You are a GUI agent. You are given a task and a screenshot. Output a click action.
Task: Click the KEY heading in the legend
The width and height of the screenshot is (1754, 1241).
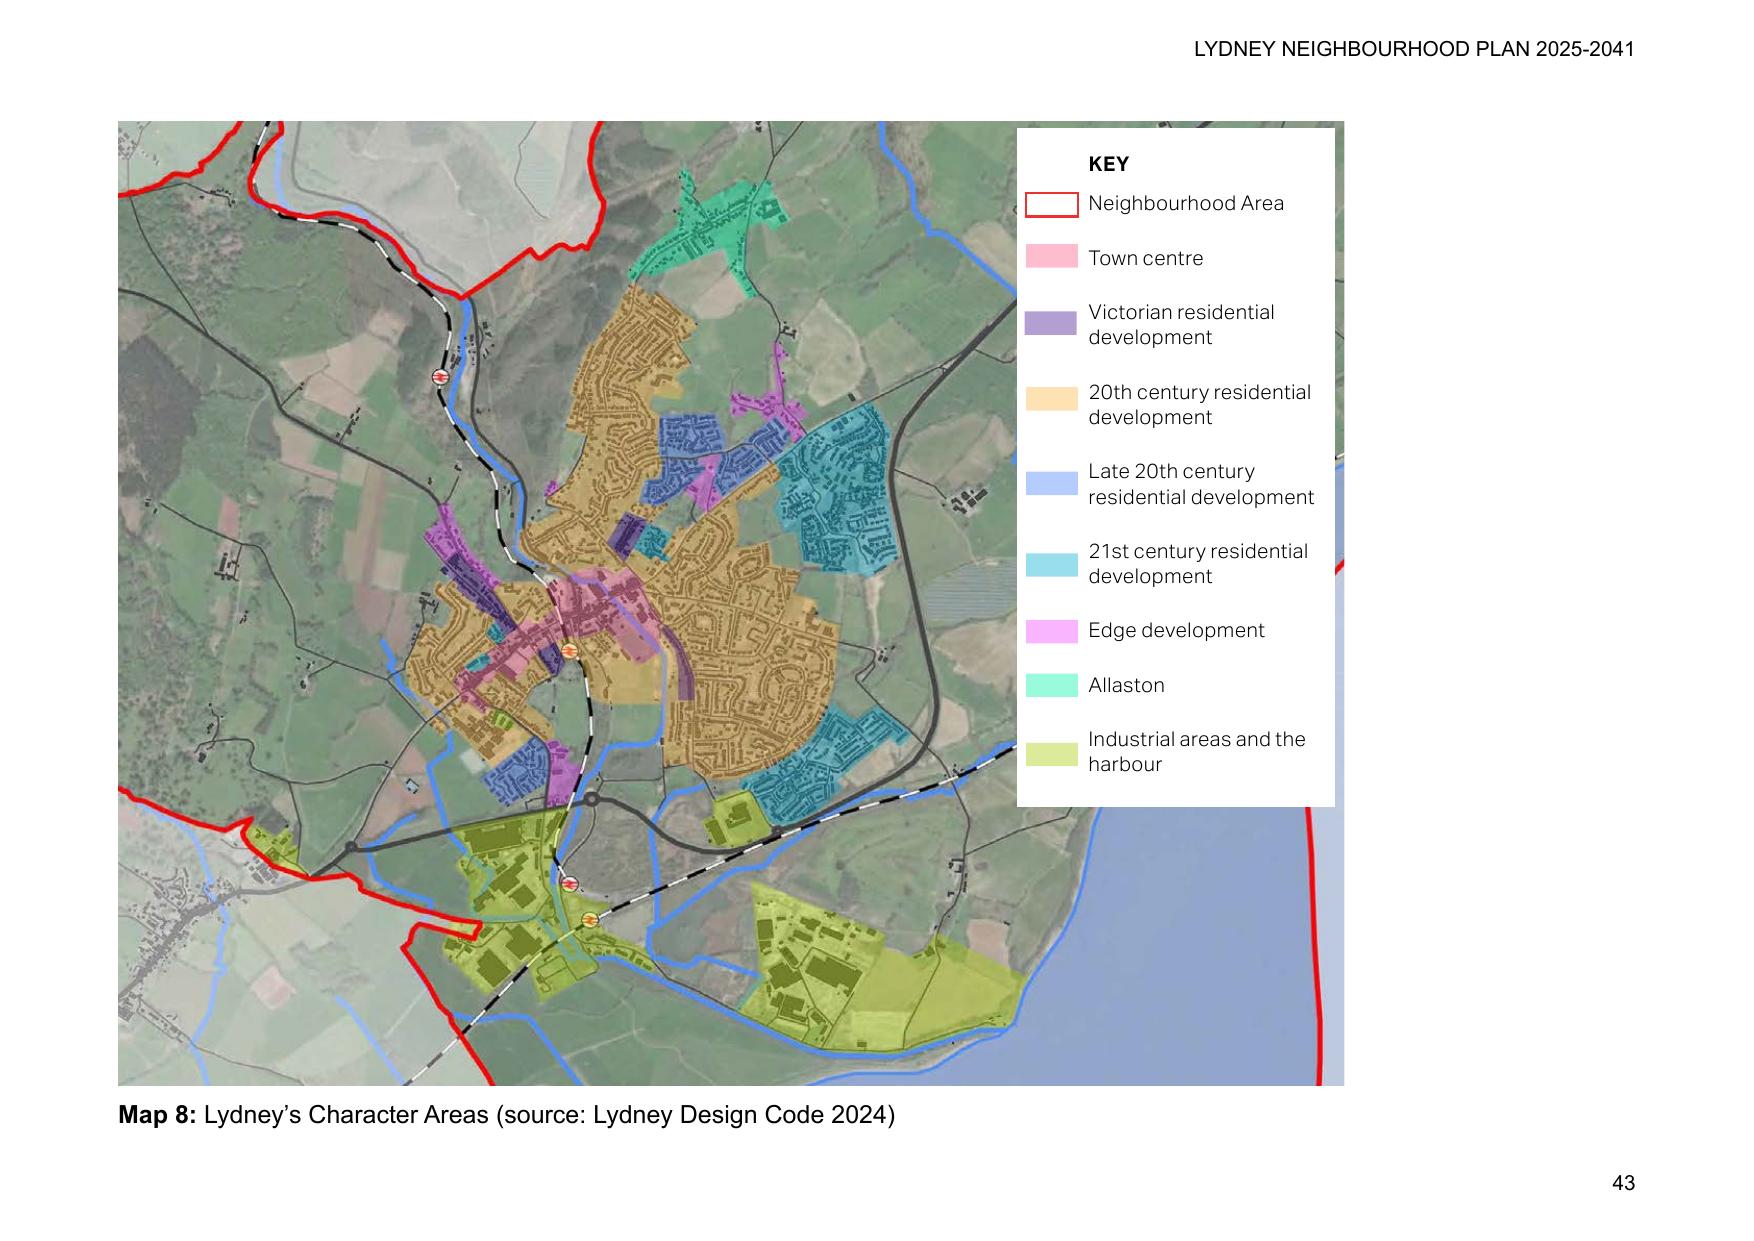pos(1108,164)
